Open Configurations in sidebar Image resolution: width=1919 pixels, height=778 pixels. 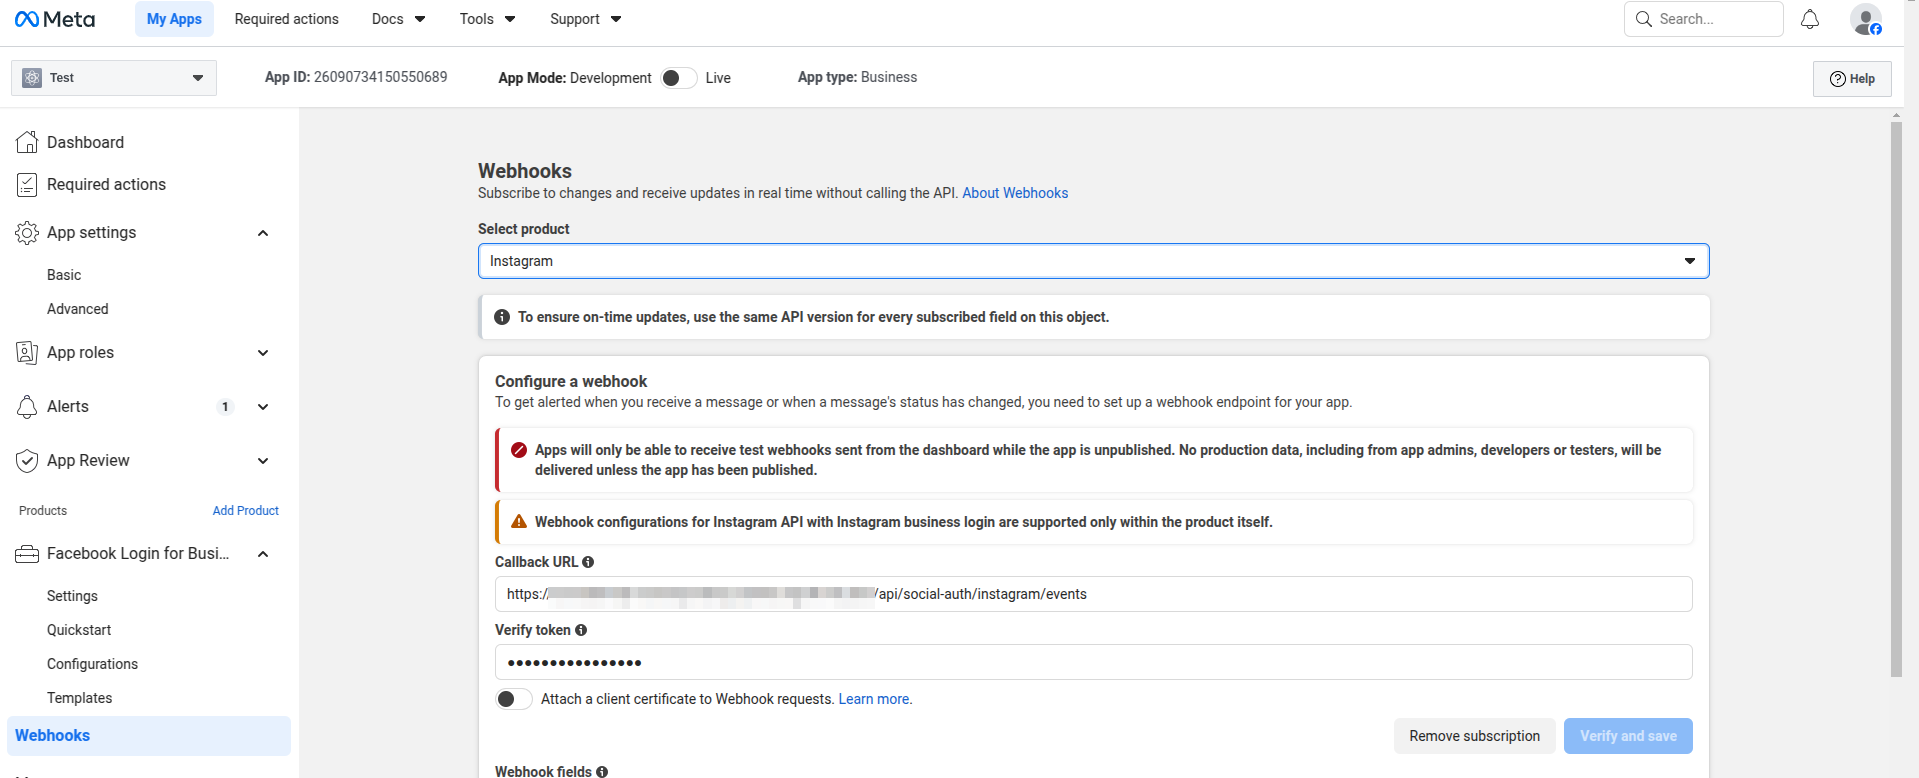tap(92, 664)
